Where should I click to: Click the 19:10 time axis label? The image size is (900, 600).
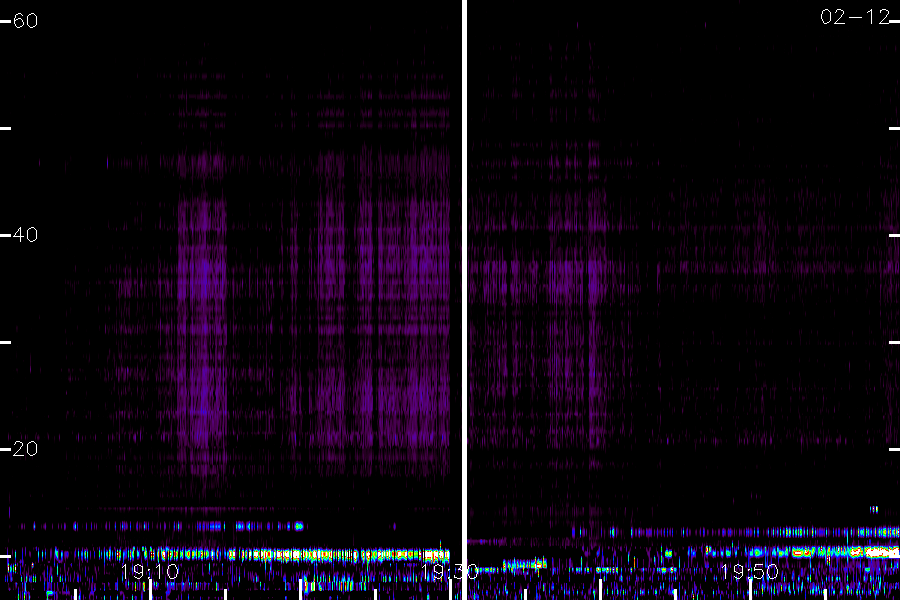pyautogui.click(x=150, y=572)
